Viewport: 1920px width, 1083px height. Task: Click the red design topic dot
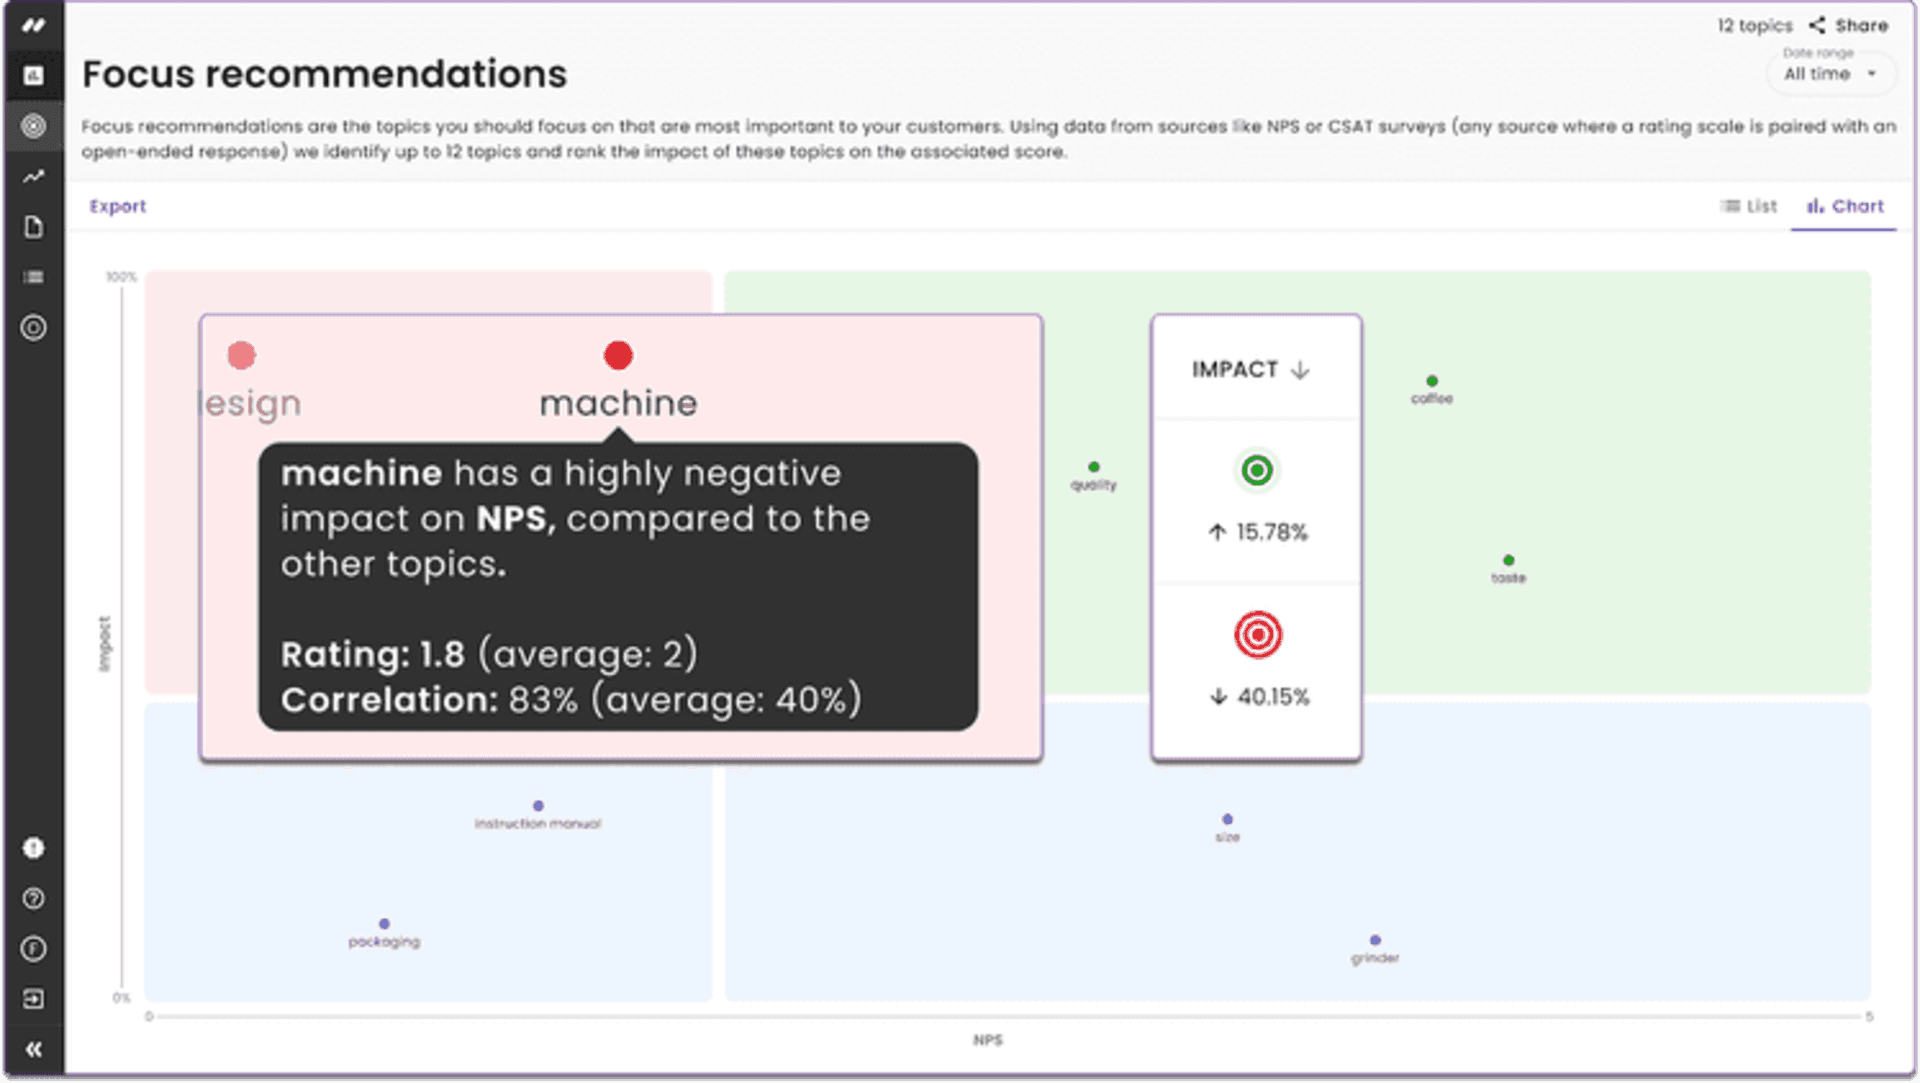coord(241,355)
